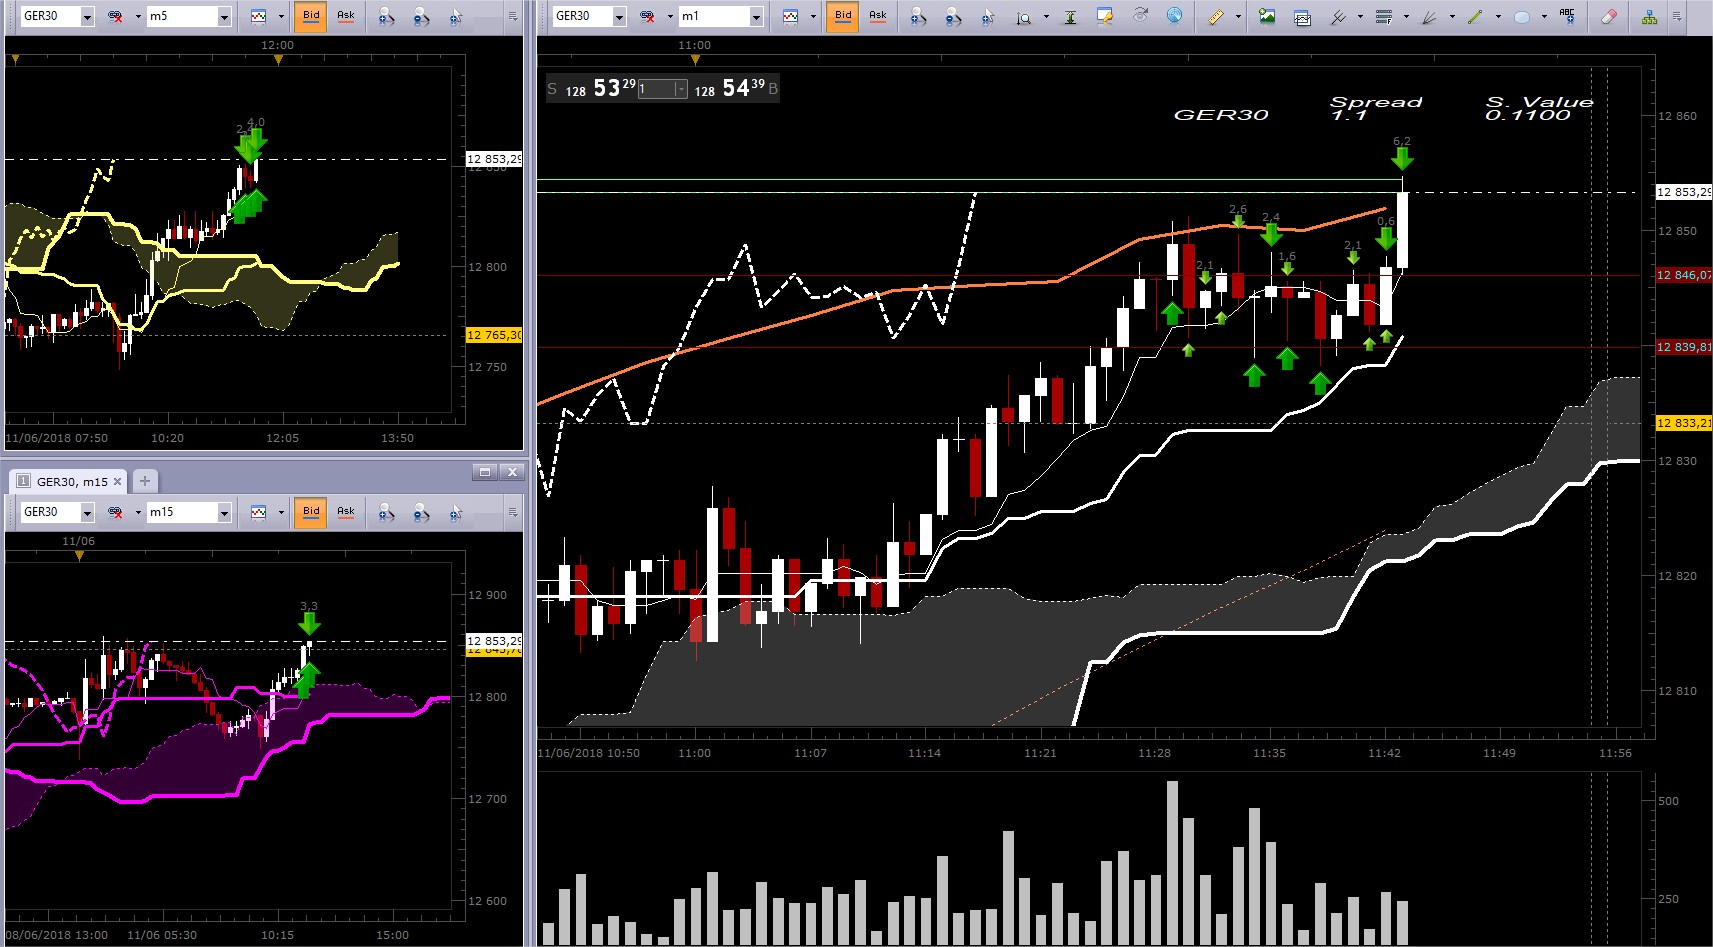Image resolution: width=1713 pixels, height=947 pixels.
Task: Select the eraser tool
Action: click(1609, 16)
